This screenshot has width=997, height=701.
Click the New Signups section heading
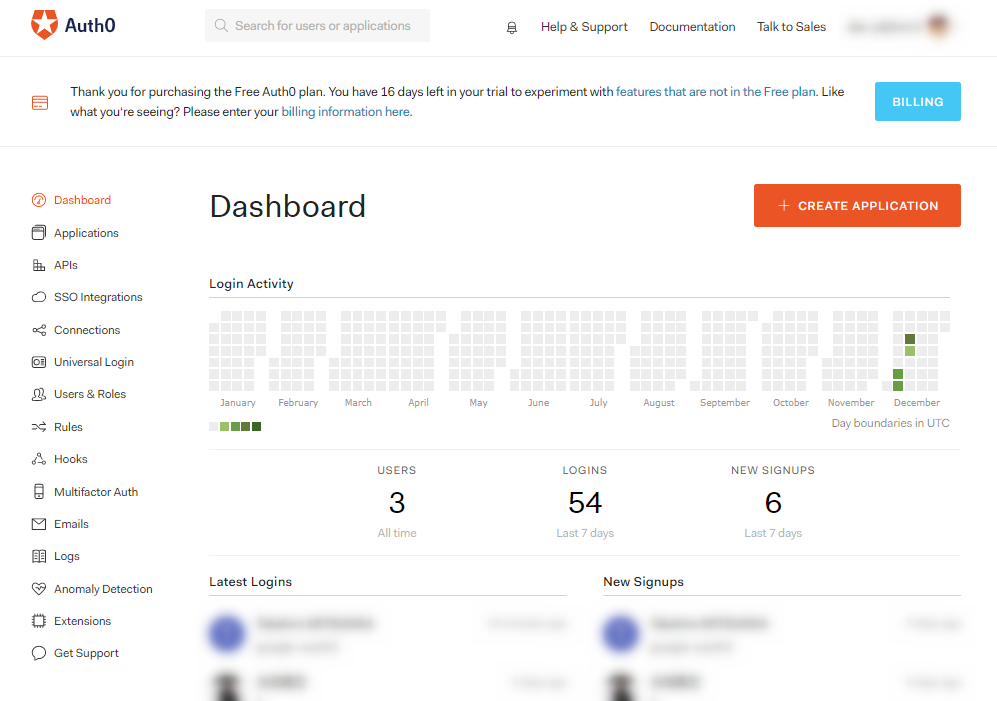[x=643, y=581]
